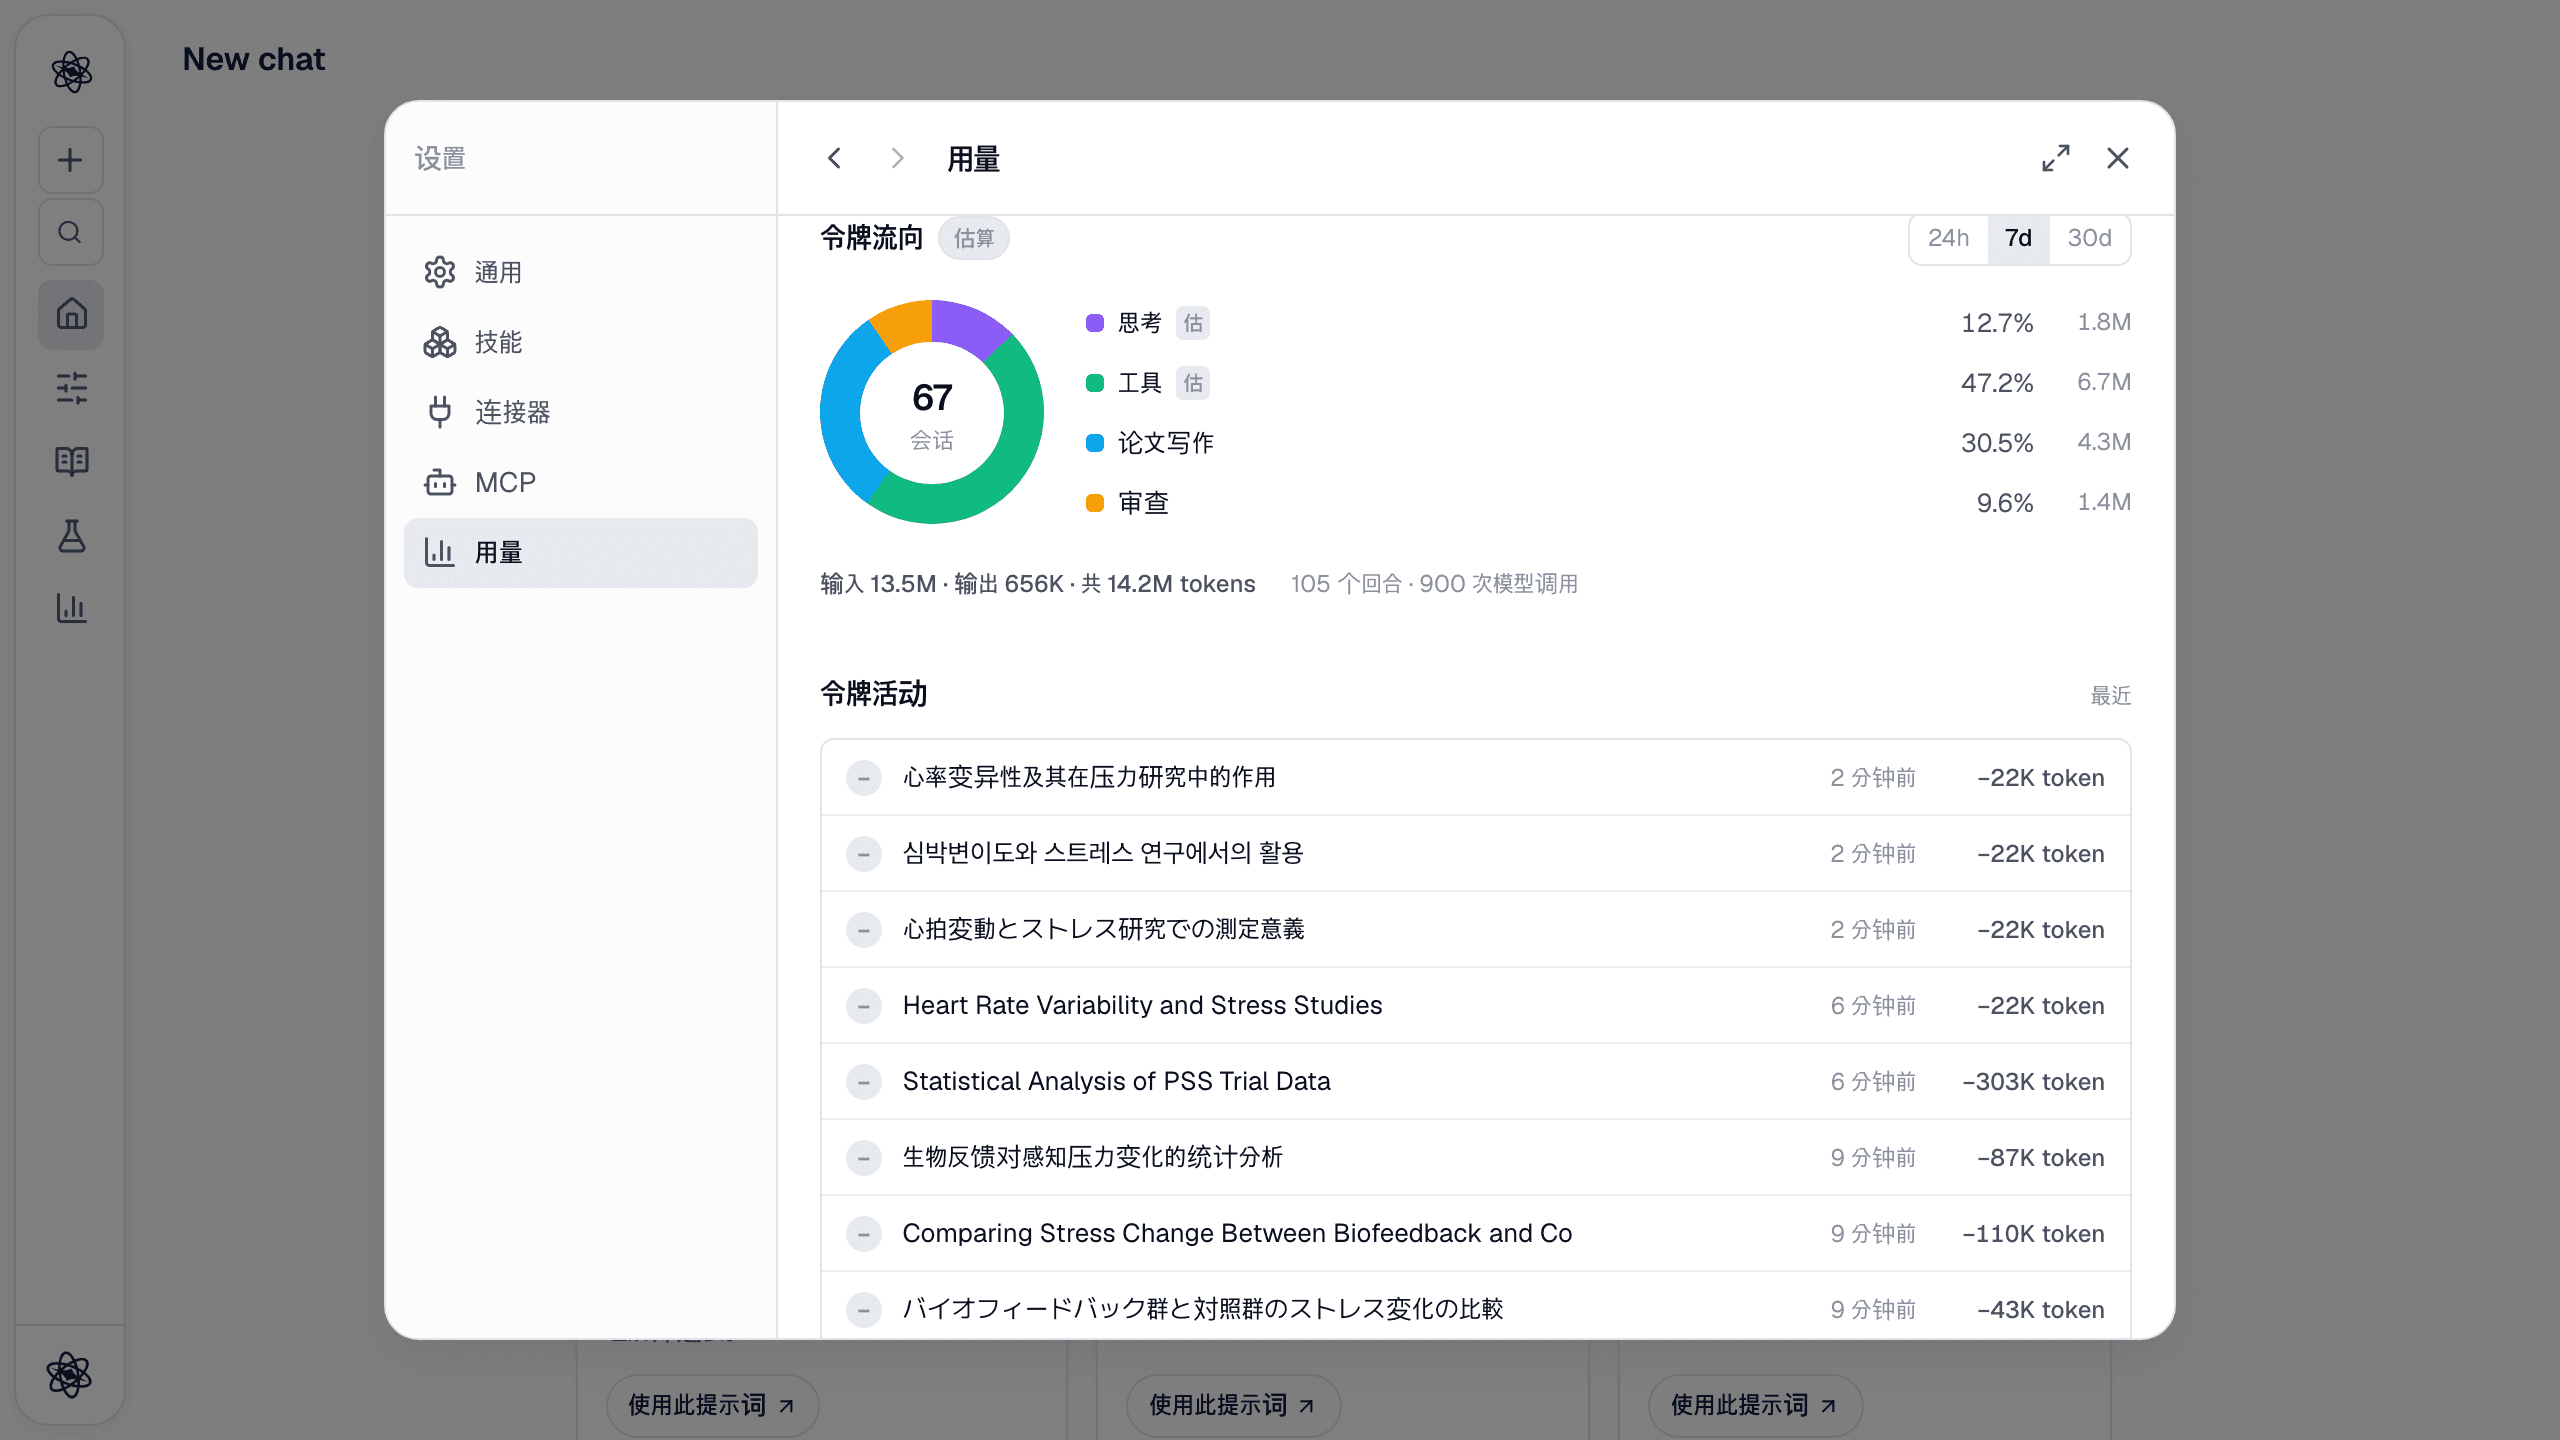The image size is (2560, 1440).
Task: Switch time range to 7d
Action: (2018, 238)
